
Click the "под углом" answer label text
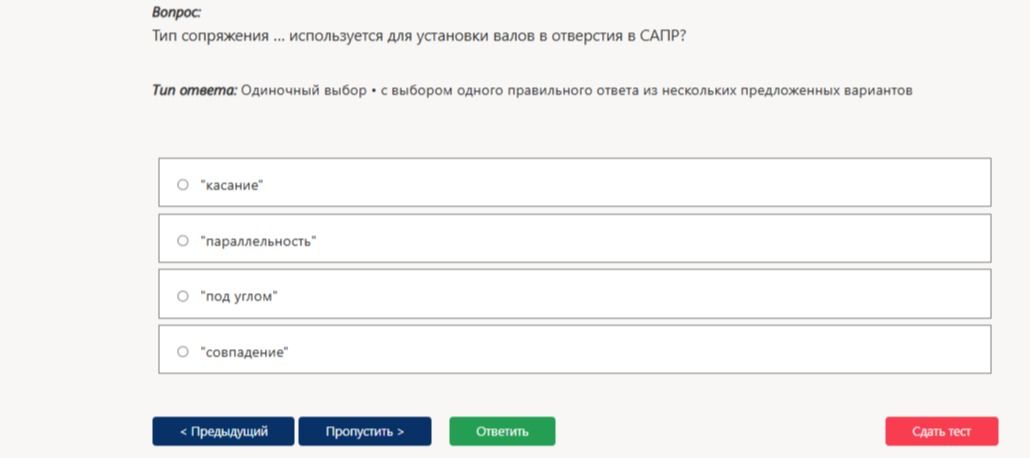click(239, 297)
